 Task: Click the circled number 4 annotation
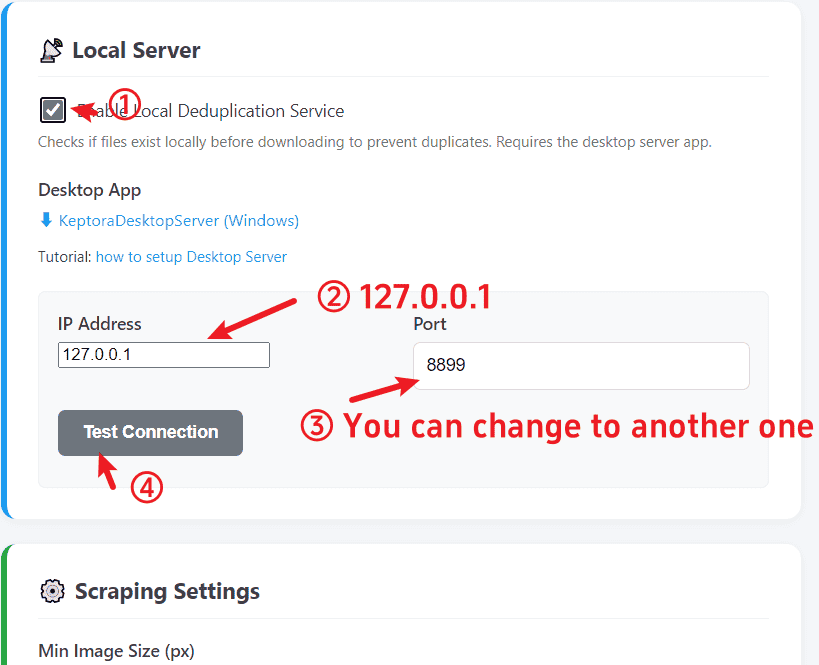(147, 487)
